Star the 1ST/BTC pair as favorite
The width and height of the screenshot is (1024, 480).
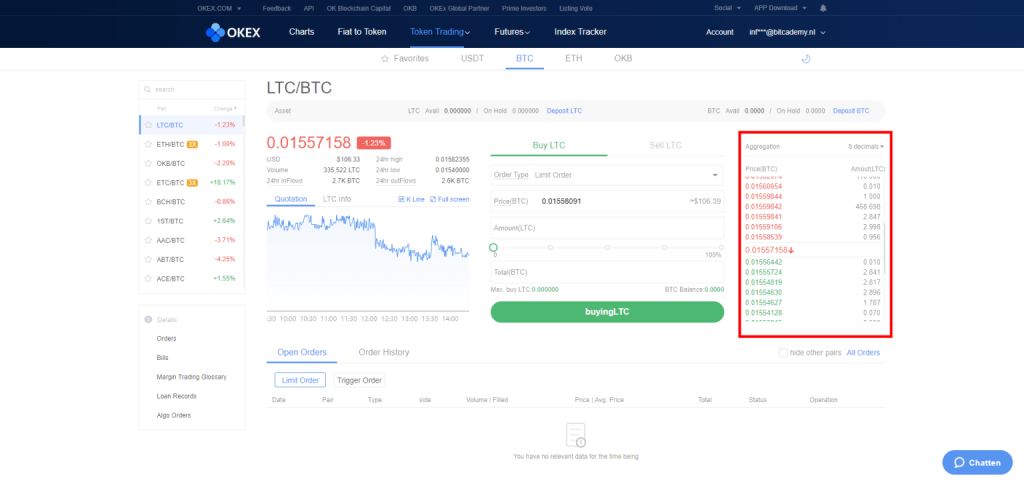click(x=148, y=221)
